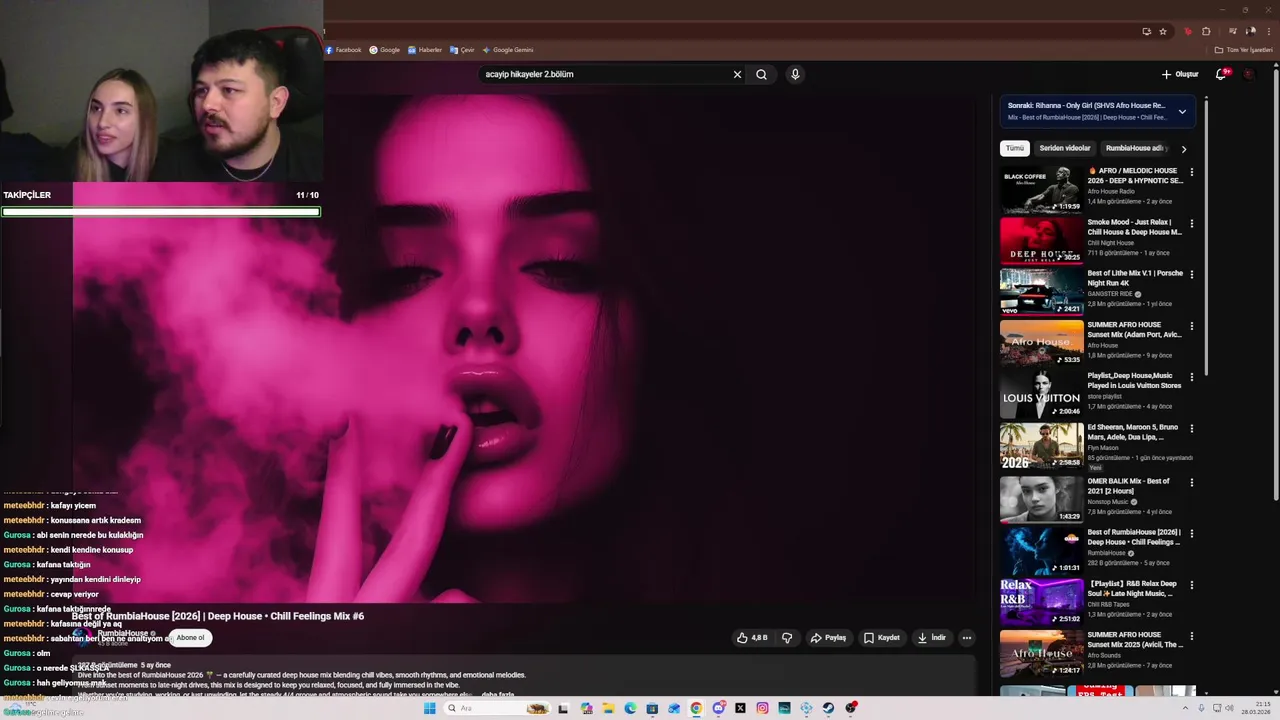Screen dimensions: 1280x720
Task: Expand the Sonraki mix playlist panel
Action: point(1182,111)
